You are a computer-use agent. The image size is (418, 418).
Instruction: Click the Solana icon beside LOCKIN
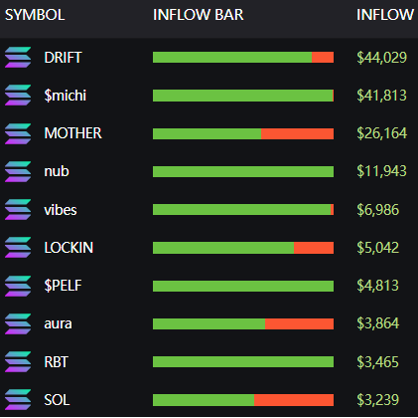(x=18, y=247)
